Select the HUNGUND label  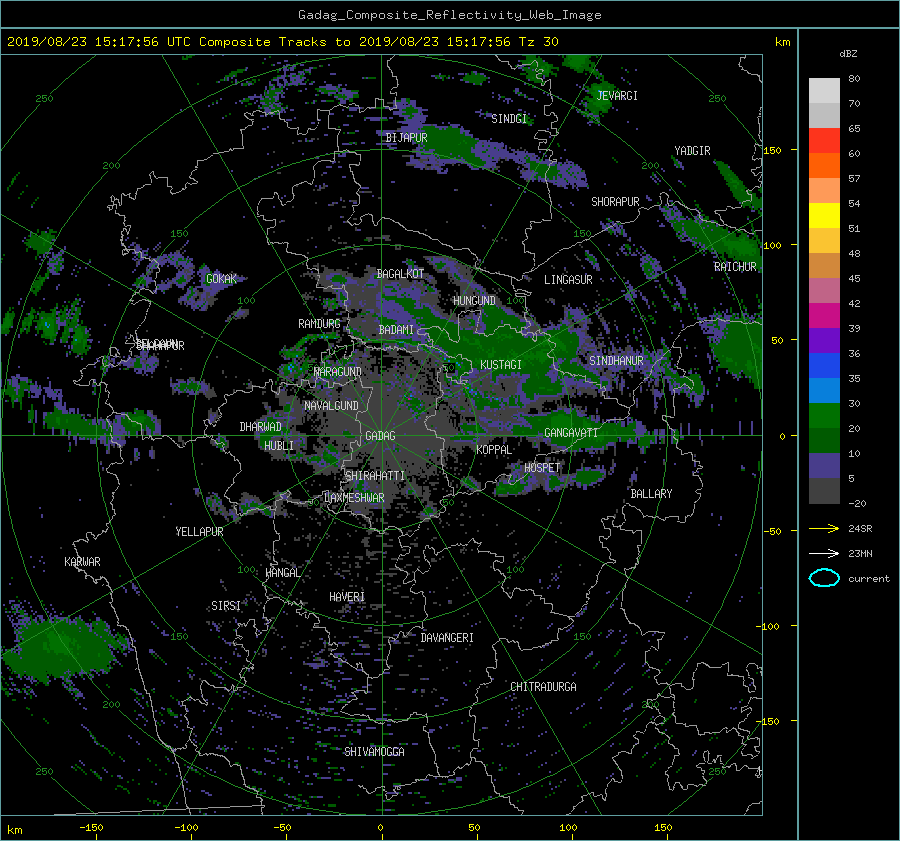coord(474,301)
